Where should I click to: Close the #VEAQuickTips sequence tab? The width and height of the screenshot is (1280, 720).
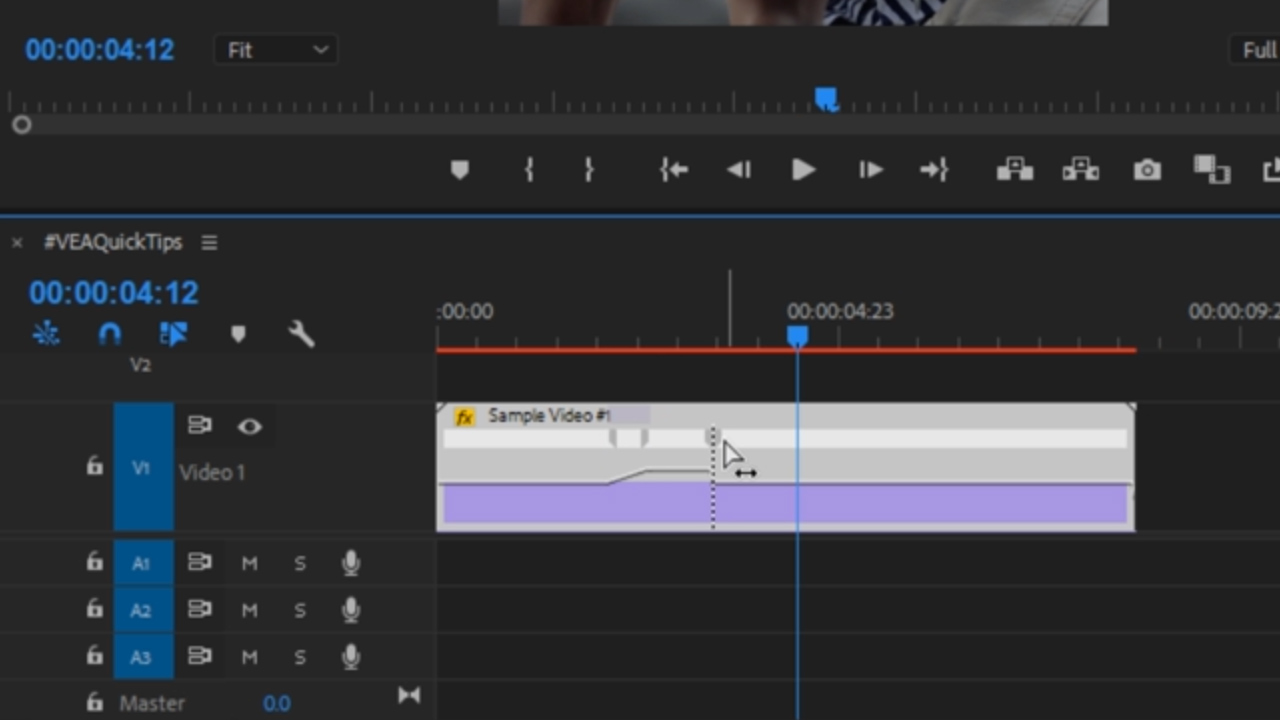coord(17,242)
